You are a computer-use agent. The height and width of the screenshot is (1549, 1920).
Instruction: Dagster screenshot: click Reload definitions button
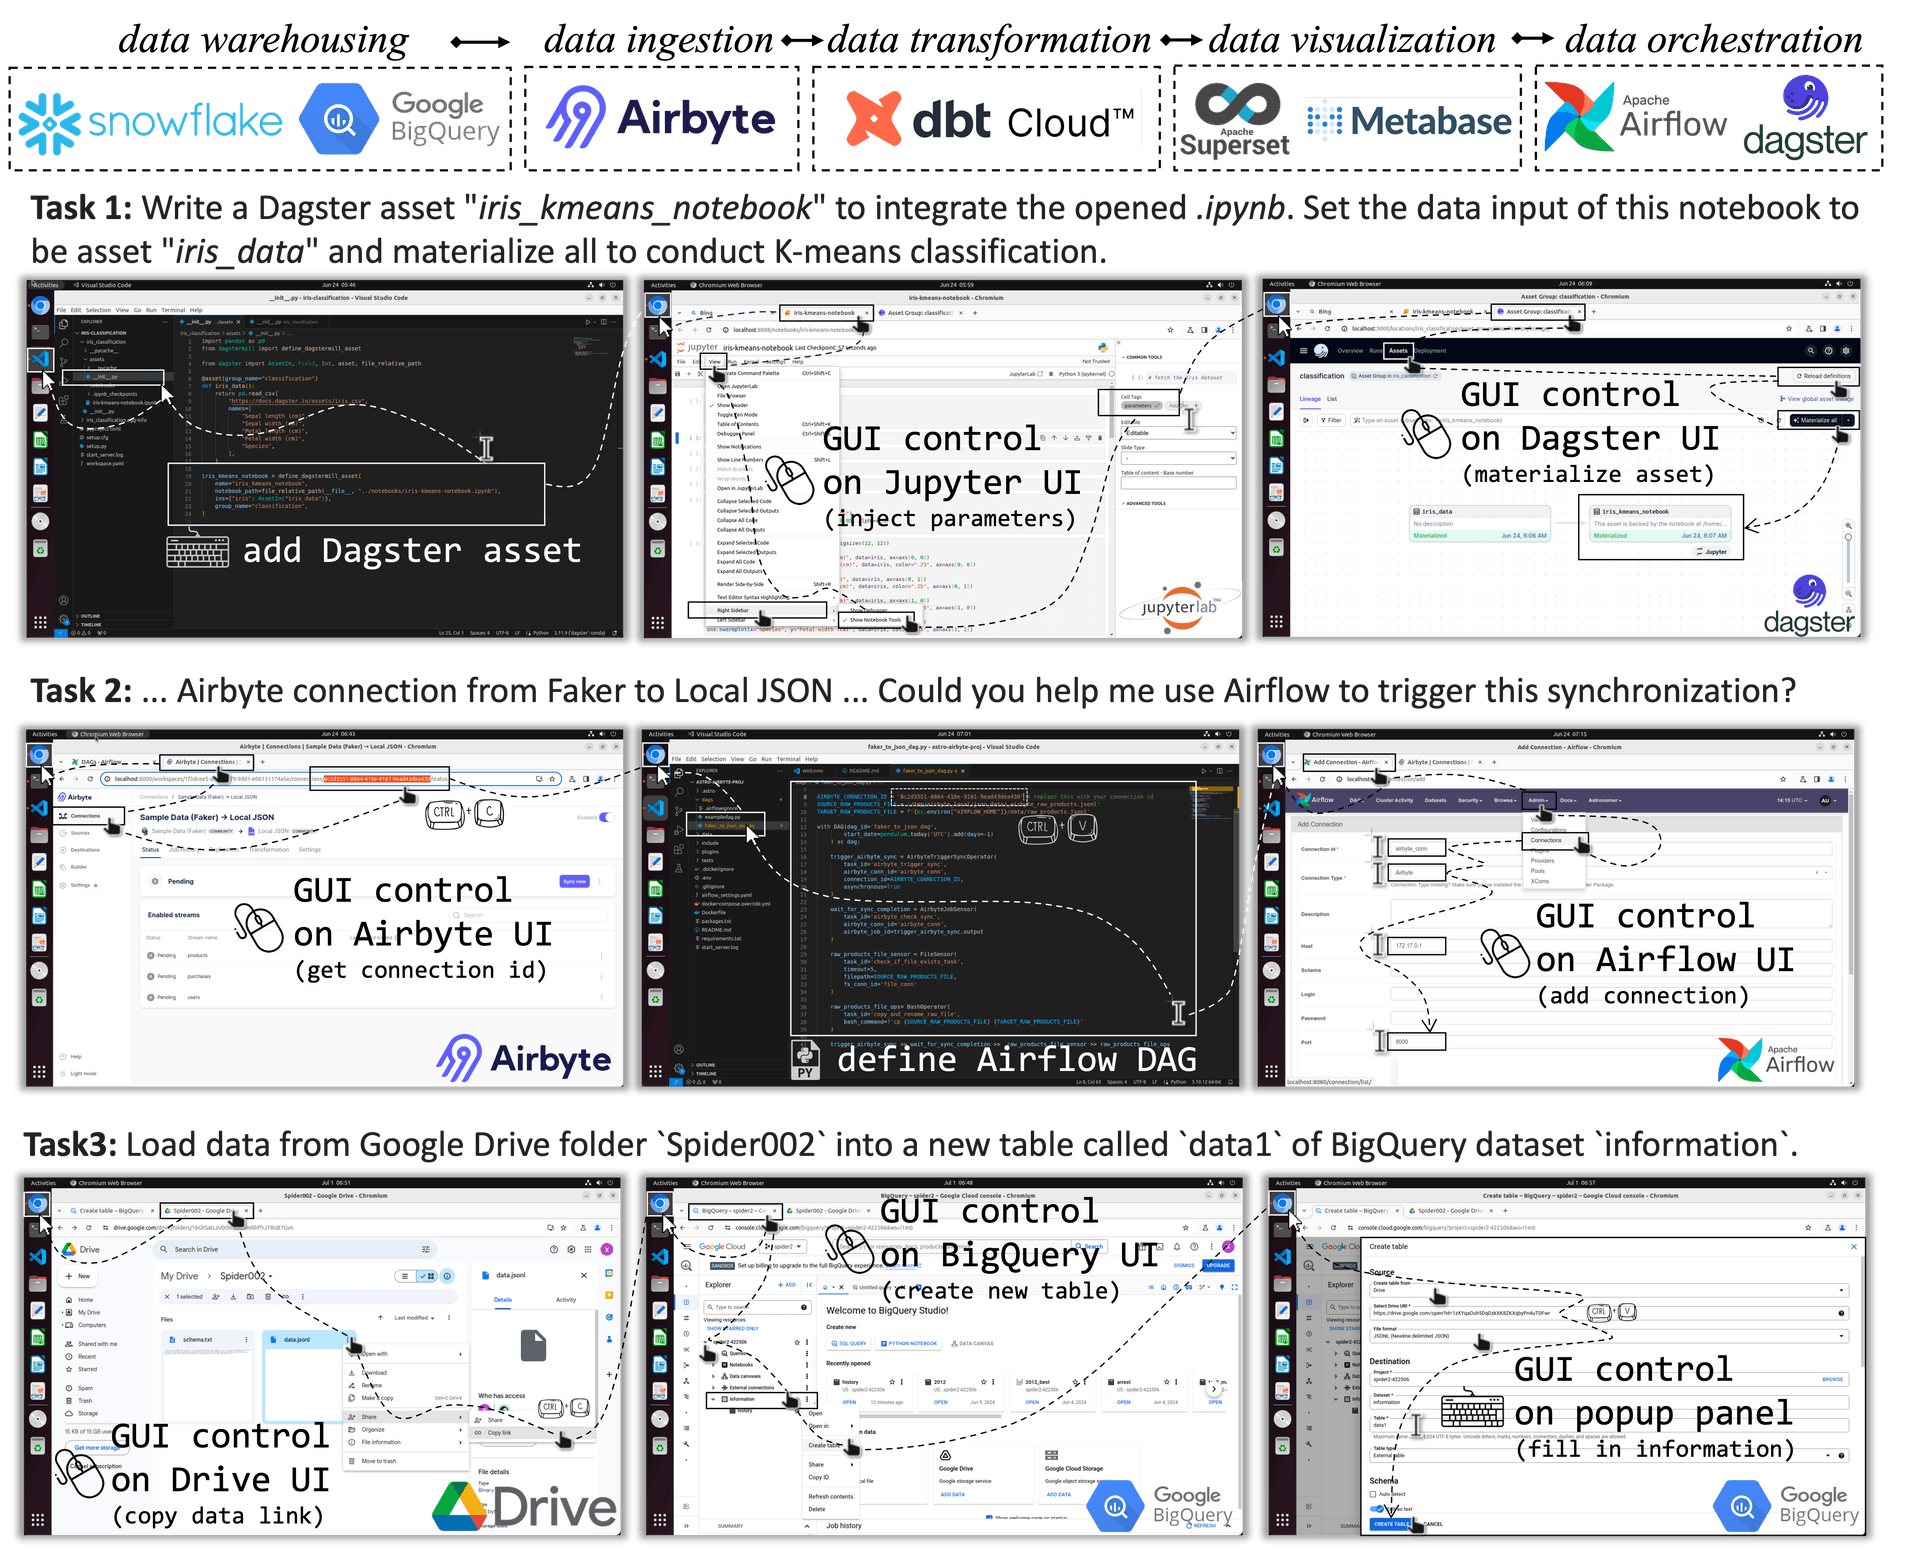click(x=1822, y=376)
